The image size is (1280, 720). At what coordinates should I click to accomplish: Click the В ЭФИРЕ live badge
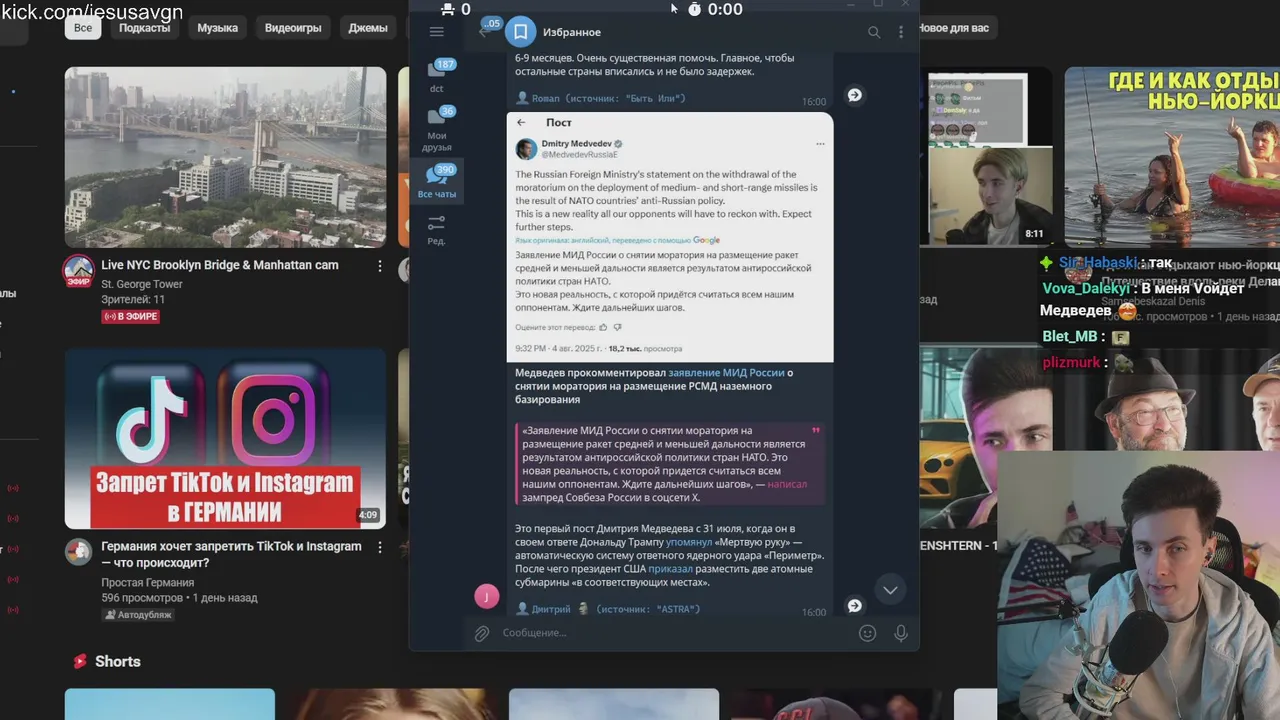[x=130, y=316]
